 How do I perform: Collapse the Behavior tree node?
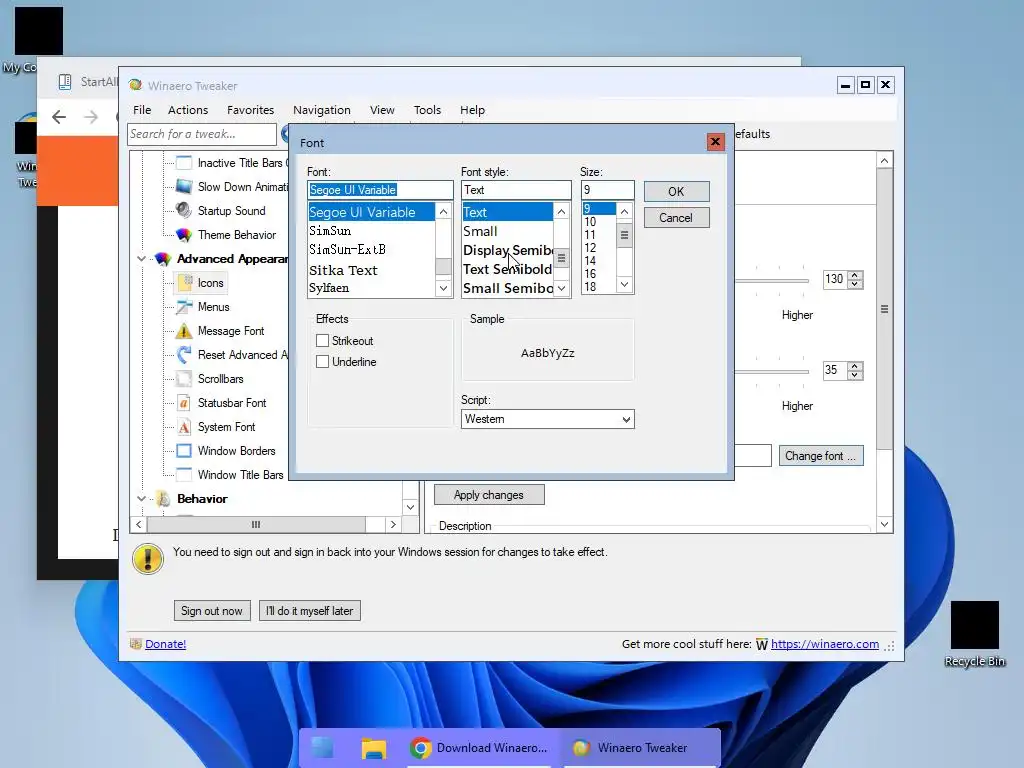point(142,499)
